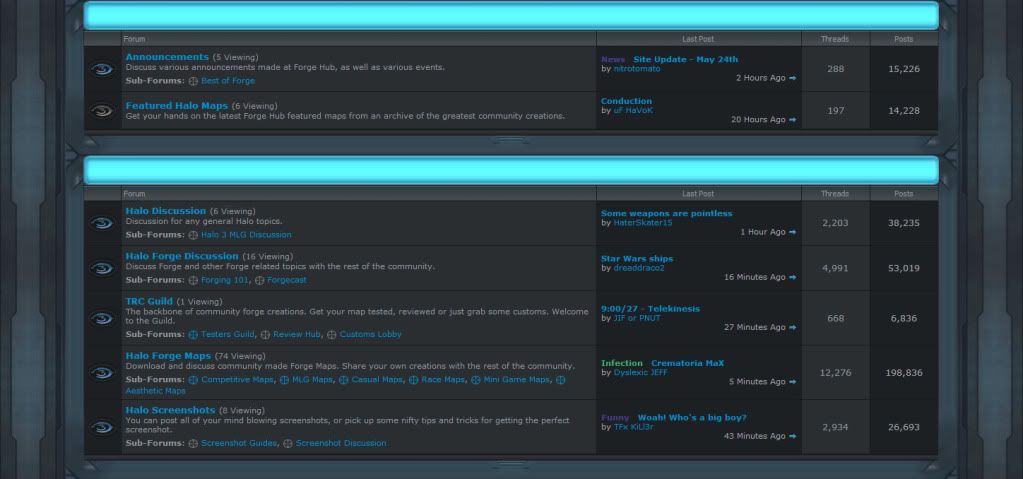1023x479 pixels.
Task: Click the sub-forum icon next to MLG Maps
Action: [284, 380]
